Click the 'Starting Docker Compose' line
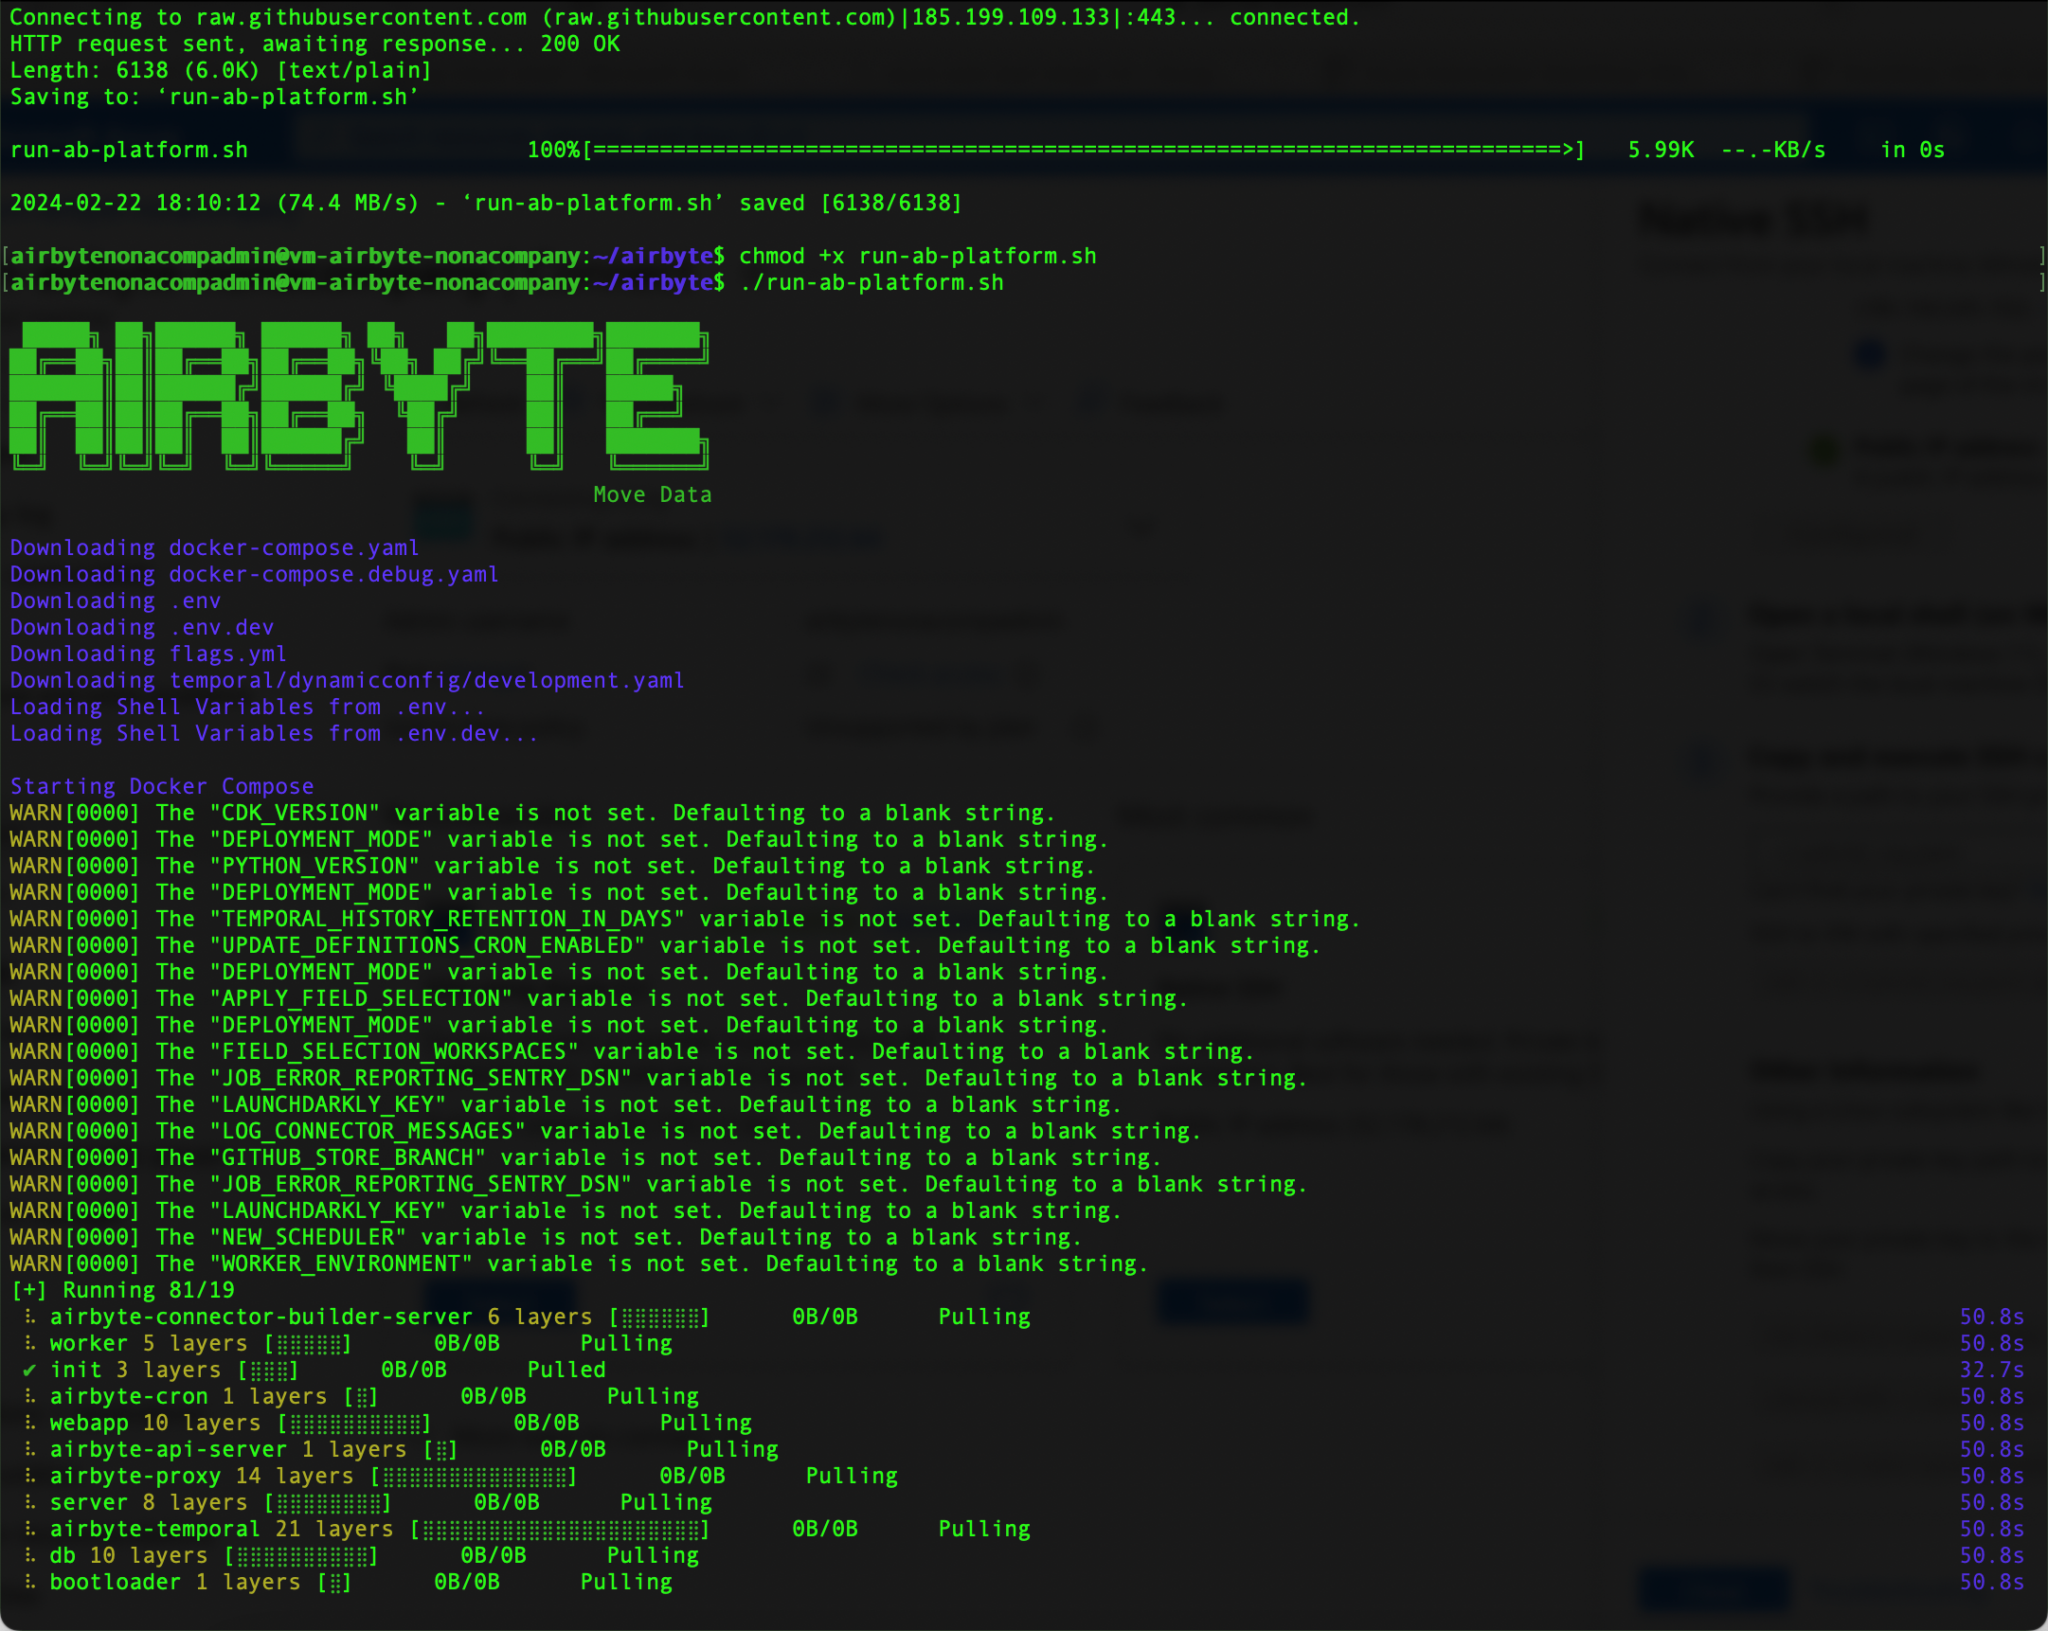Viewport: 2048px width, 1631px height. coord(162,786)
